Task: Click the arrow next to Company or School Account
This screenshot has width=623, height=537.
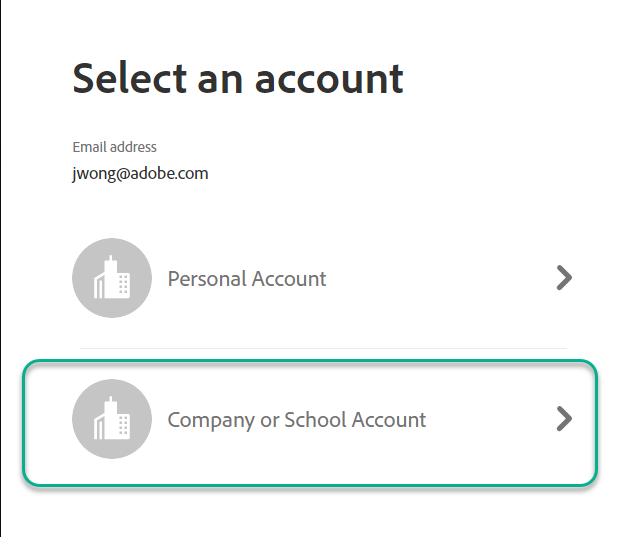Action: [564, 419]
